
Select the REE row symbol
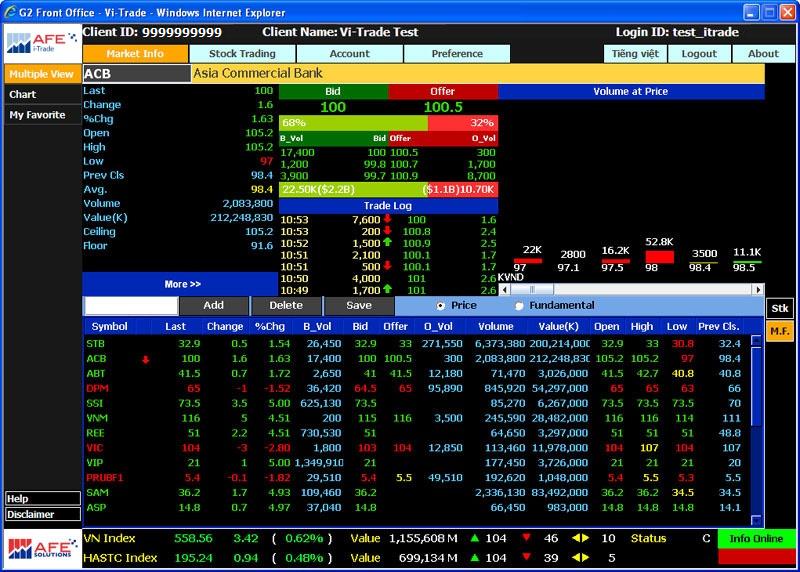click(95, 433)
